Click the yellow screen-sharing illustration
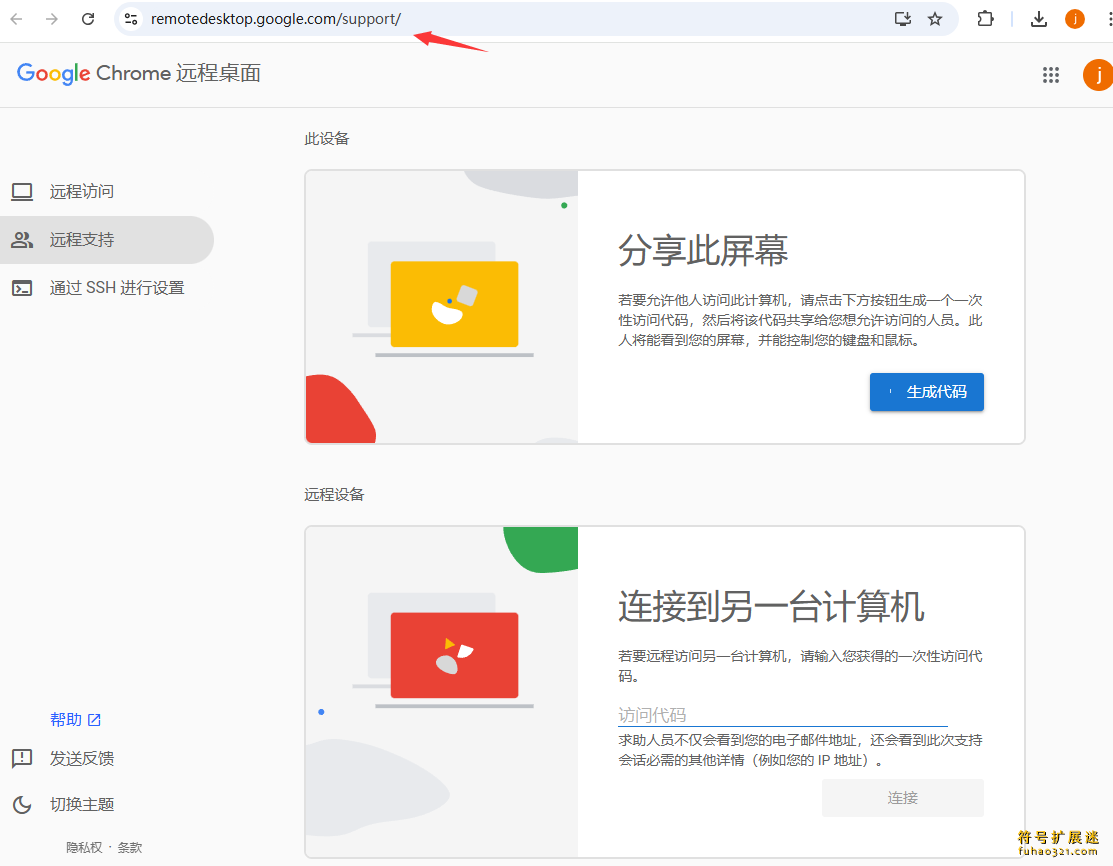The width and height of the screenshot is (1113, 866). click(454, 304)
